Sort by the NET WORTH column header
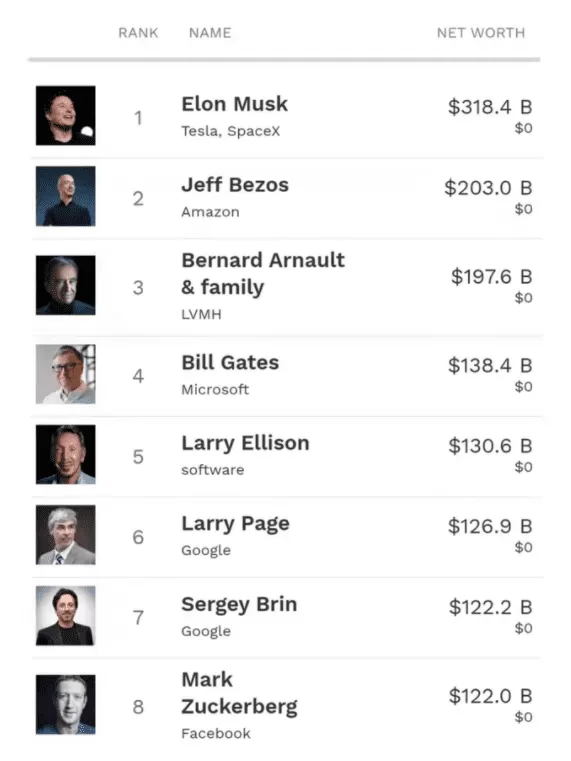The height and width of the screenshot is (761, 571). pyautogui.click(x=481, y=33)
